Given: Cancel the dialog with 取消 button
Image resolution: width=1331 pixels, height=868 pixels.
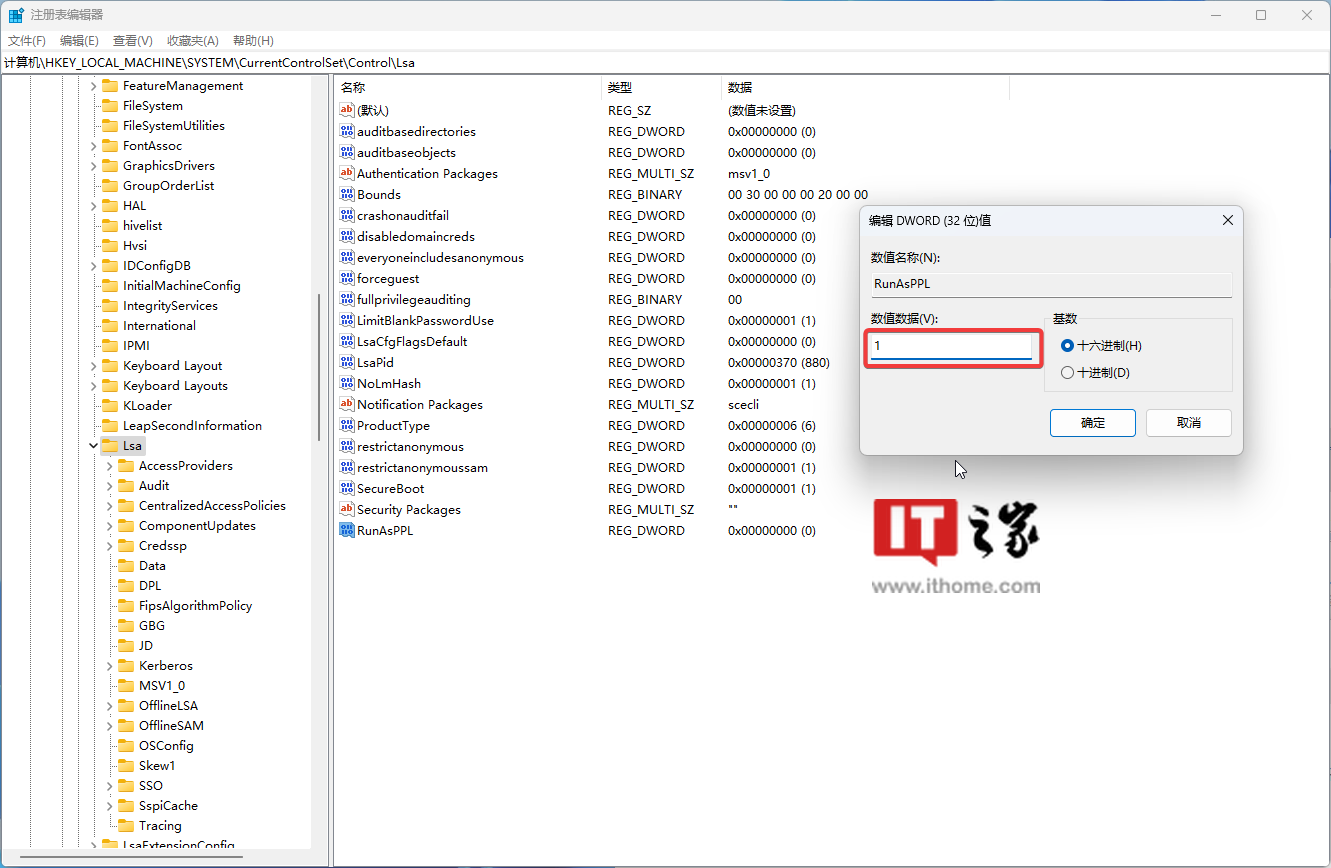Looking at the screenshot, I should [x=1189, y=422].
